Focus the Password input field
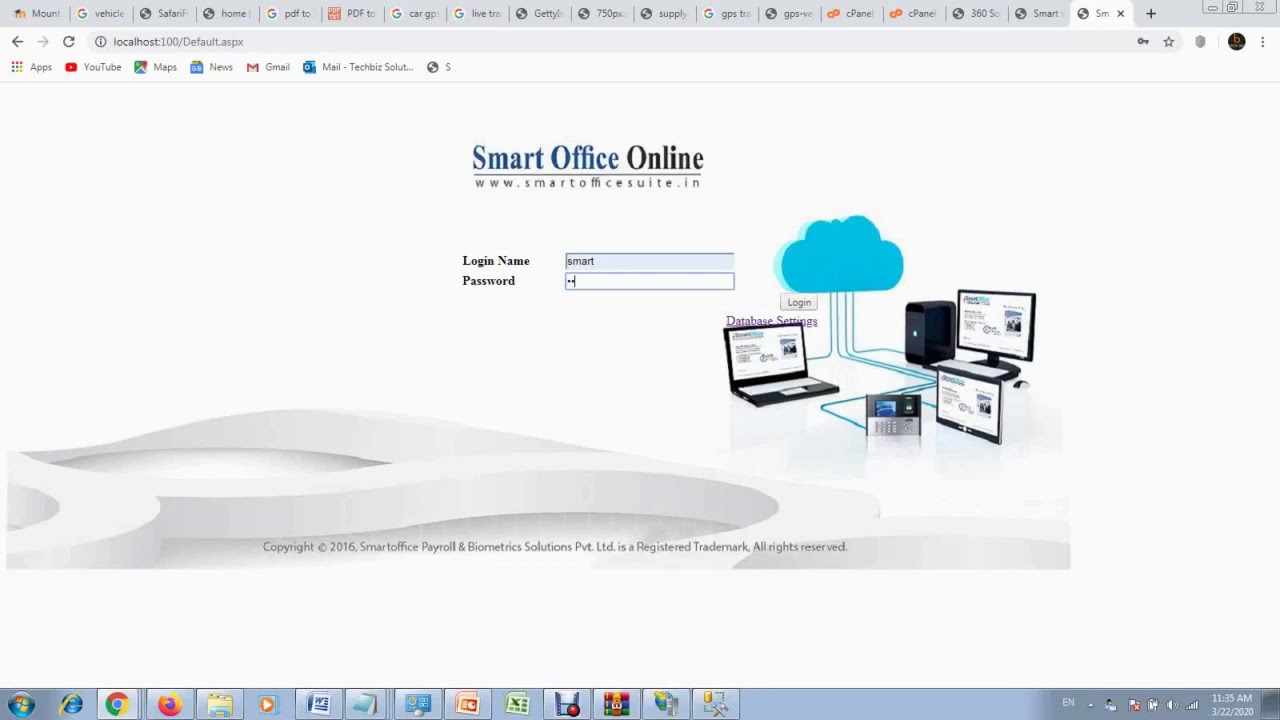1280x720 pixels. point(649,281)
